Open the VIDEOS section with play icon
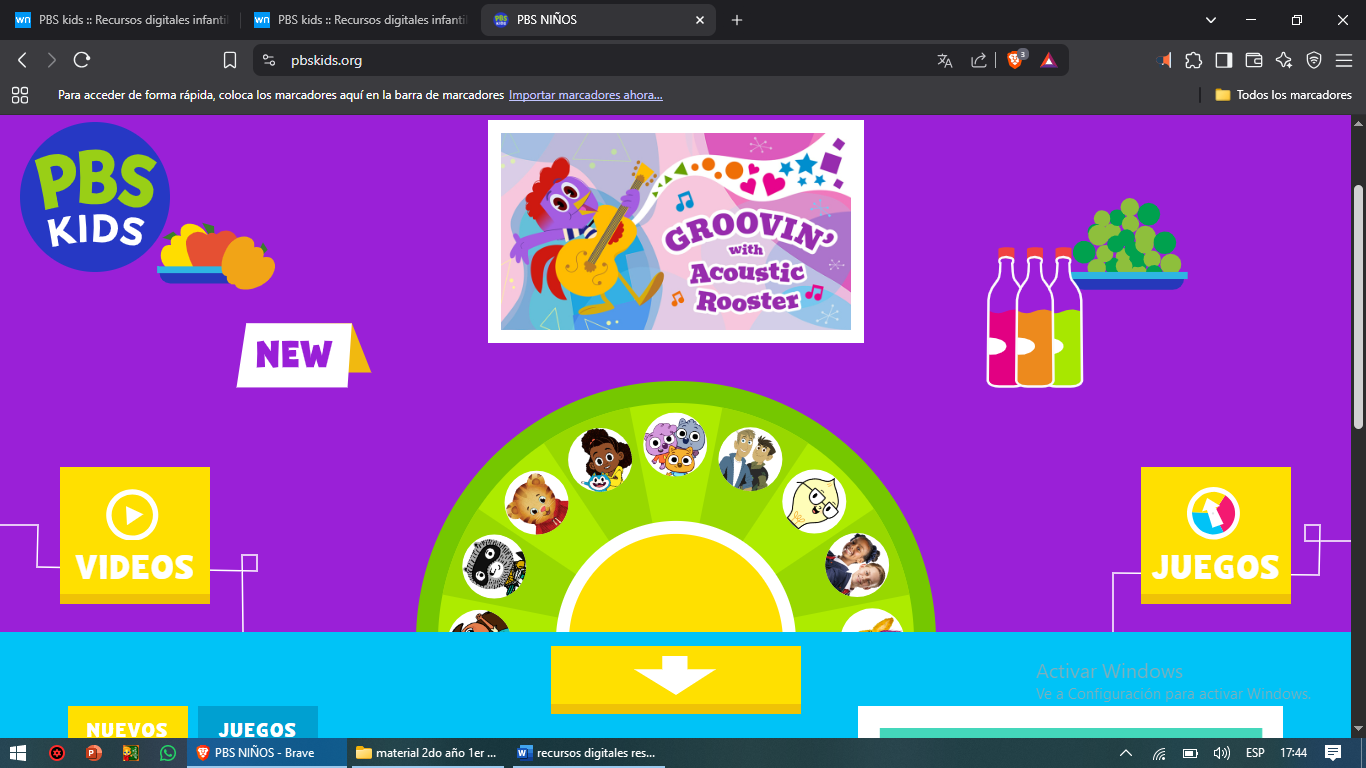1366x768 pixels. (134, 535)
